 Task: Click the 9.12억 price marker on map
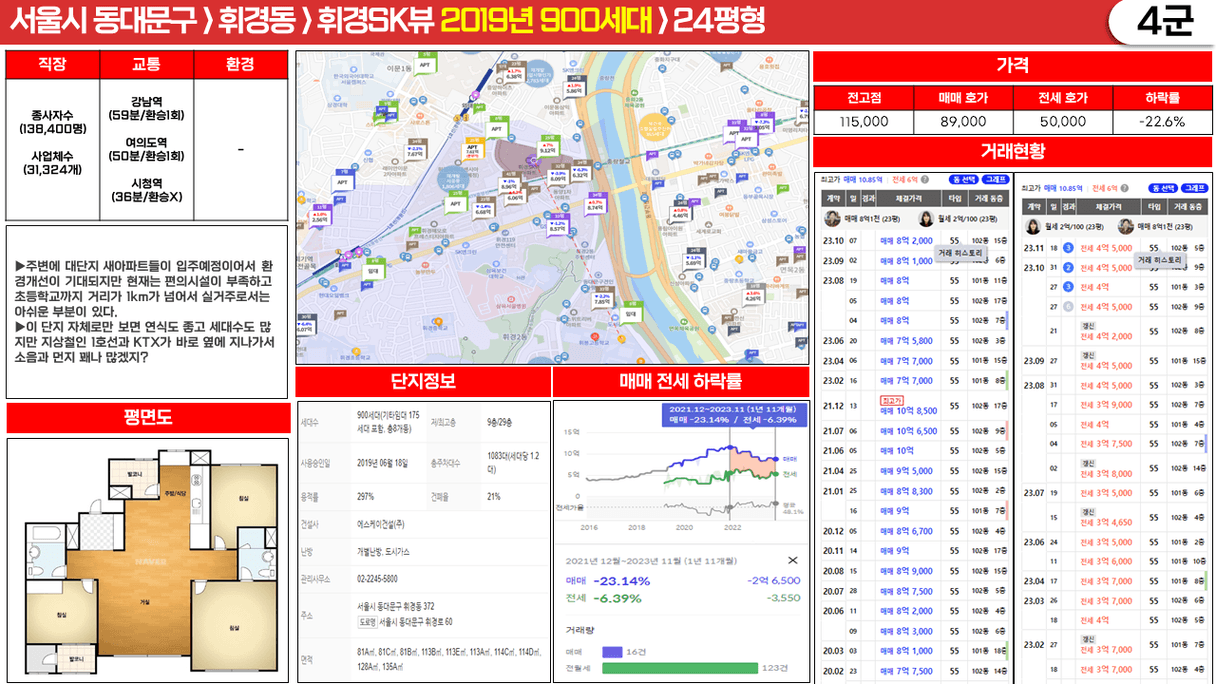click(548, 146)
